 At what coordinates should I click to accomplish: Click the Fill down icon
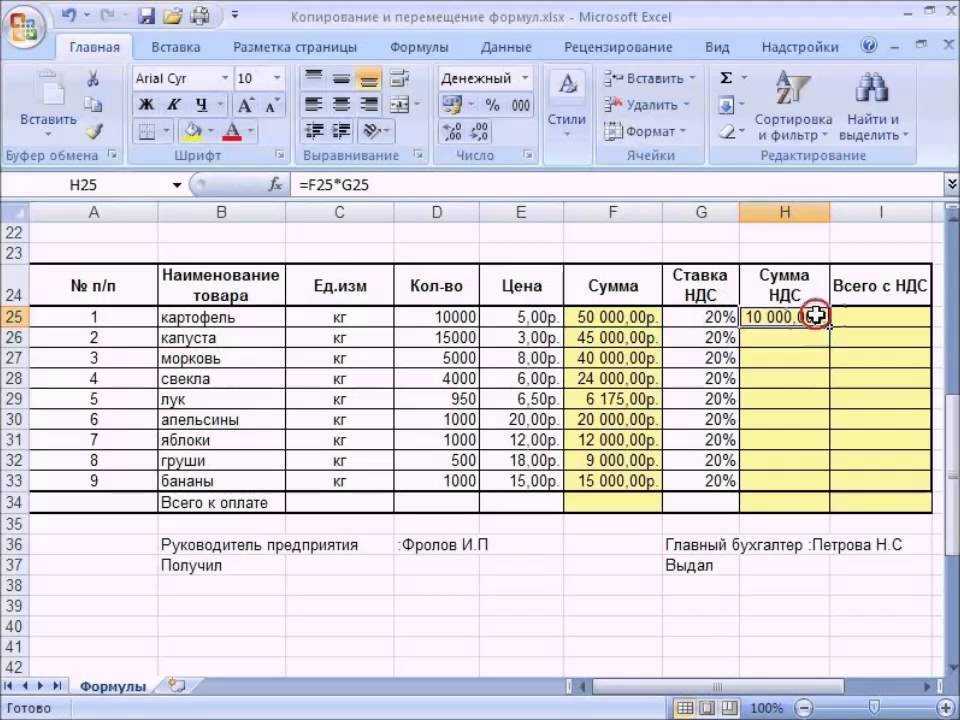pos(726,105)
